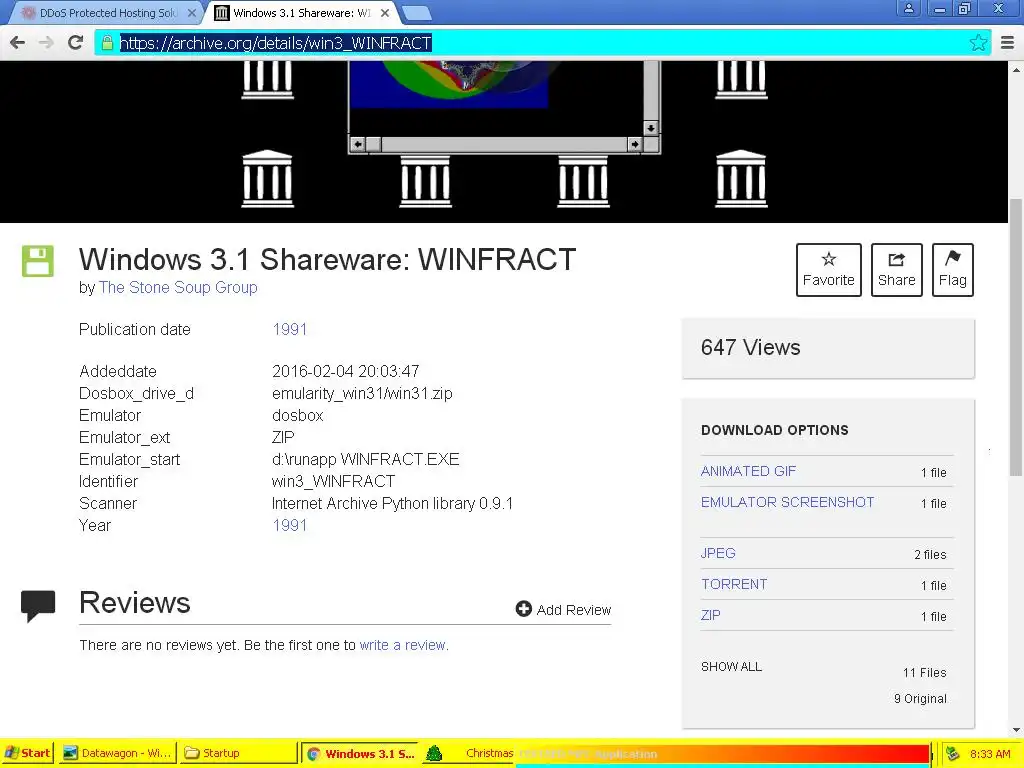Click the 8:33 AM taskbar clock

[x=990, y=754]
